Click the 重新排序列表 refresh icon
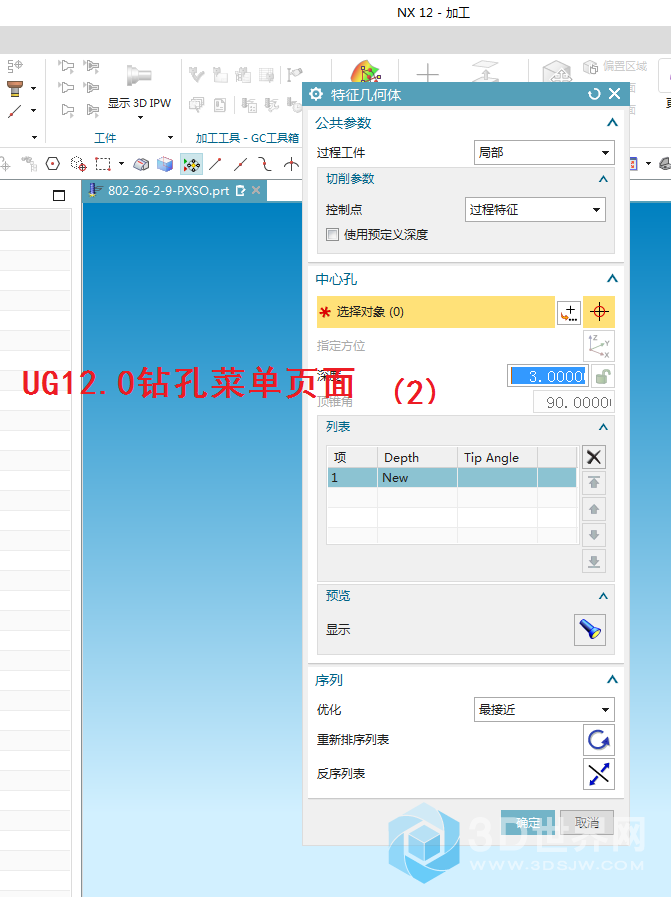The height and width of the screenshot is (897, 671). pyautogui.click(x=599, y=740)
